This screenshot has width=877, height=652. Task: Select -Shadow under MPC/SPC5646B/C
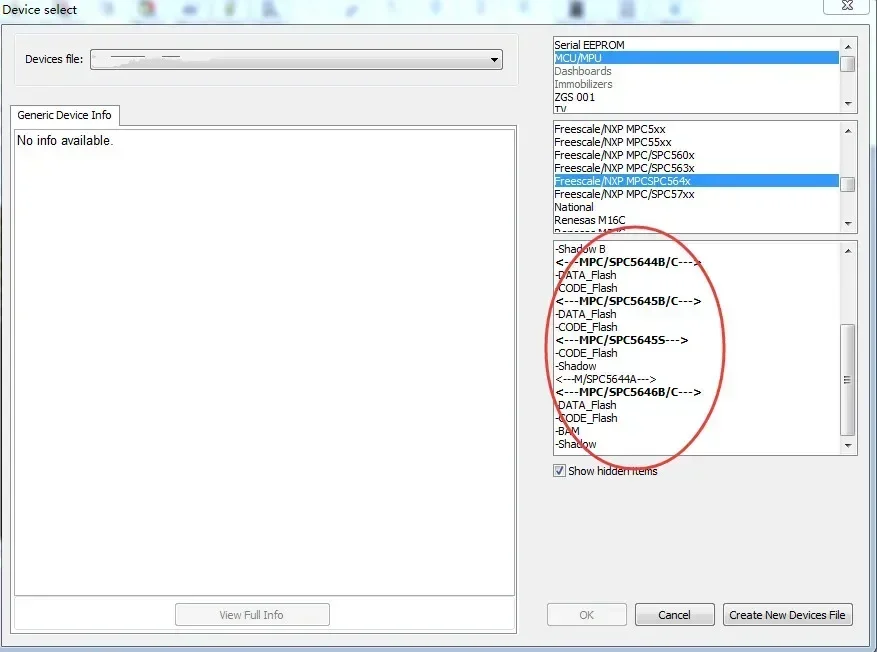[x=696, y=444]
